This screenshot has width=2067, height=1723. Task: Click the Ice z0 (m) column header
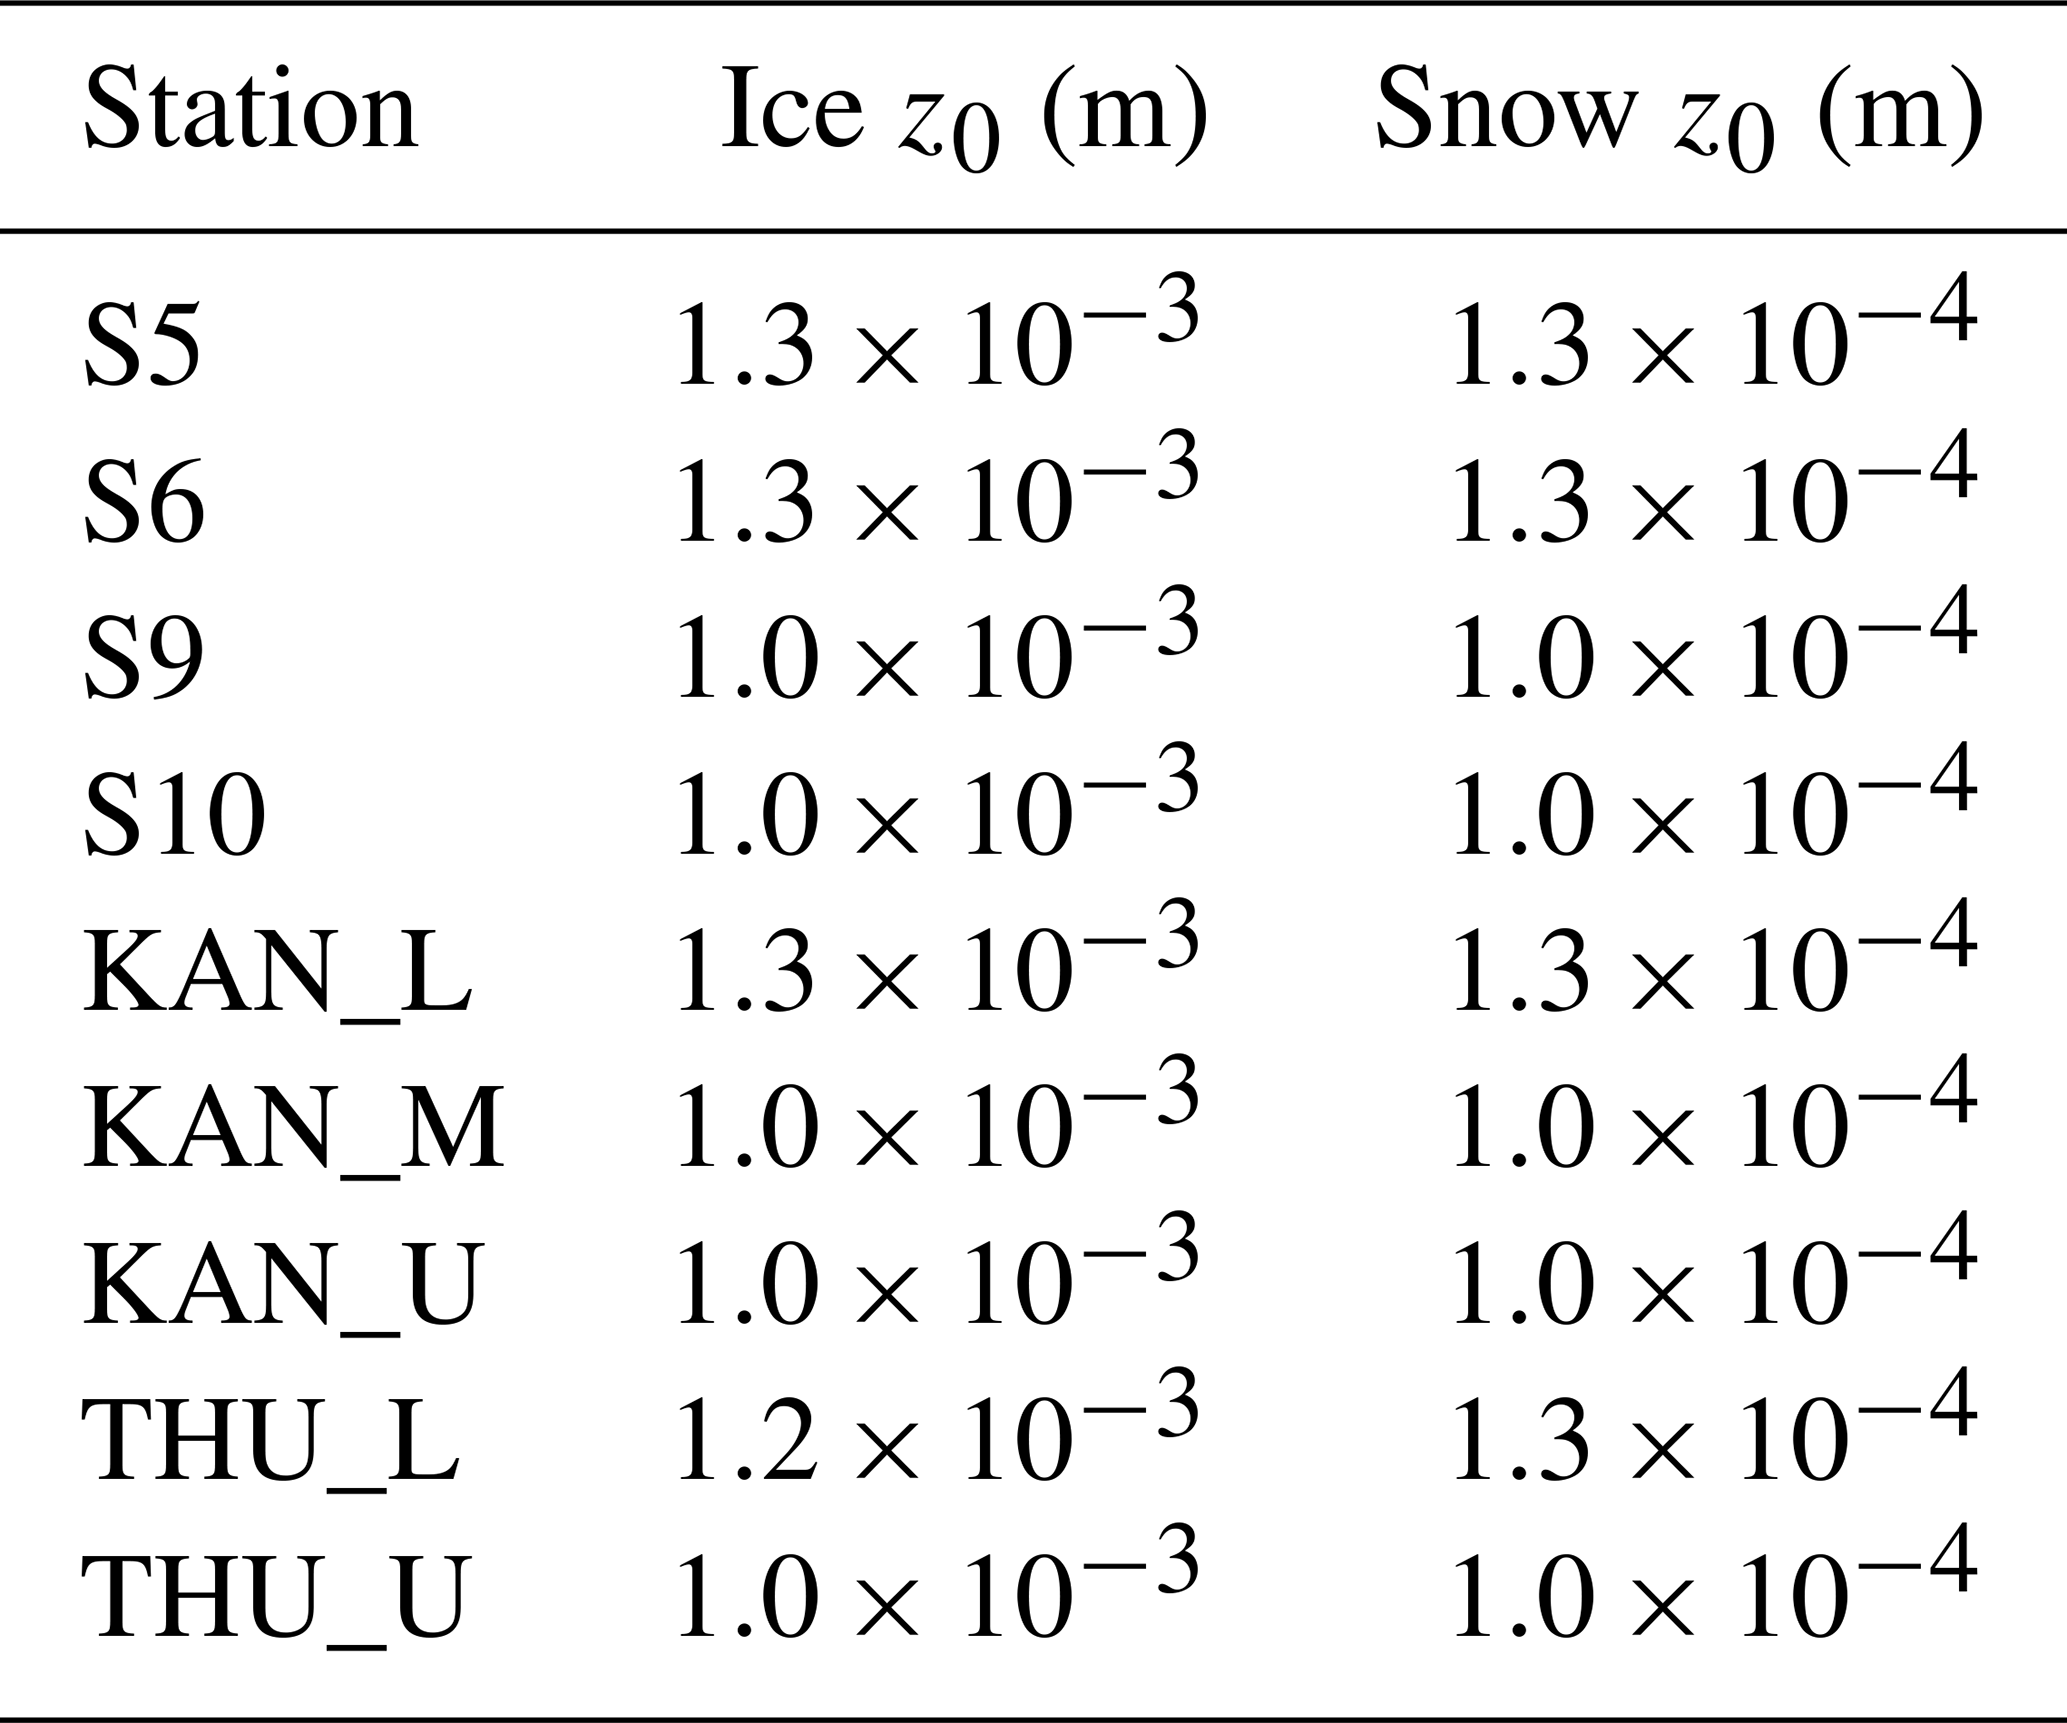coord(964,115)
